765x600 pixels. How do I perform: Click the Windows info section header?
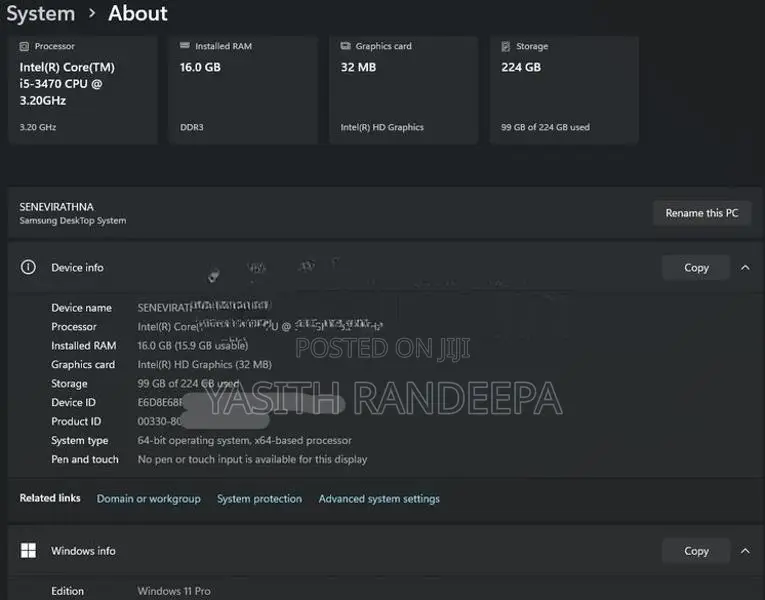[384, 551]
